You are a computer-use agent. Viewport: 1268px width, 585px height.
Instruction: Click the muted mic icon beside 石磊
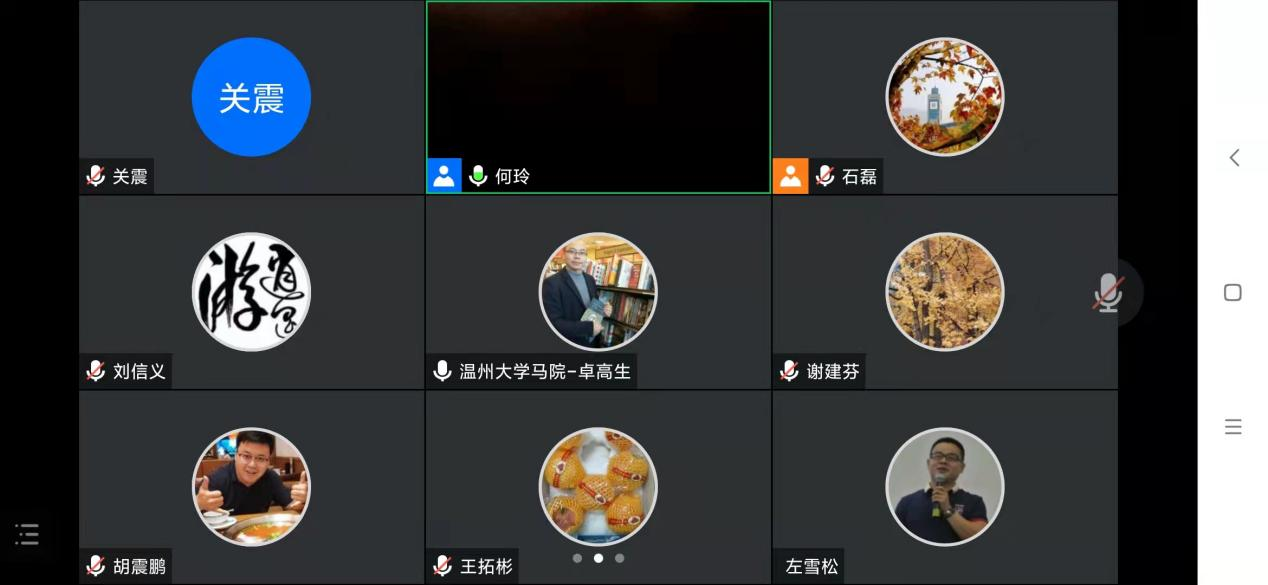coord(825,176)
